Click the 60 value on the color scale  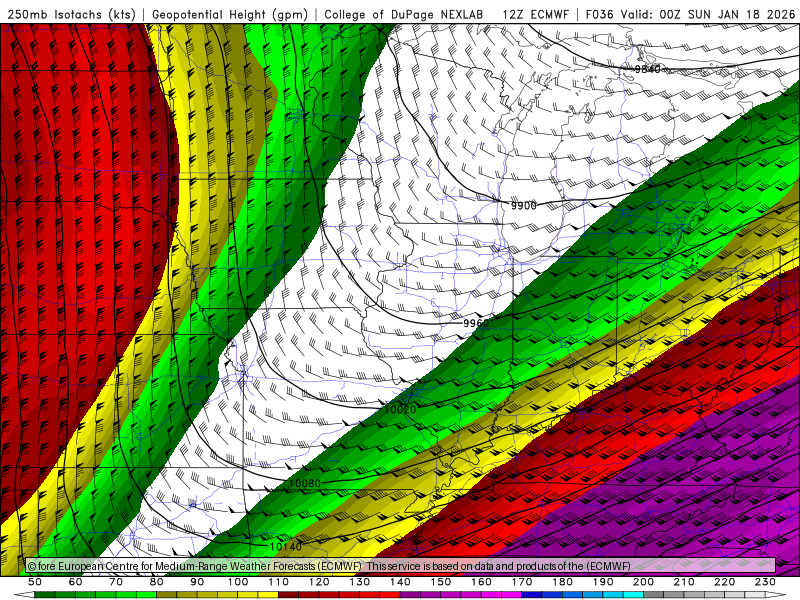76,582
